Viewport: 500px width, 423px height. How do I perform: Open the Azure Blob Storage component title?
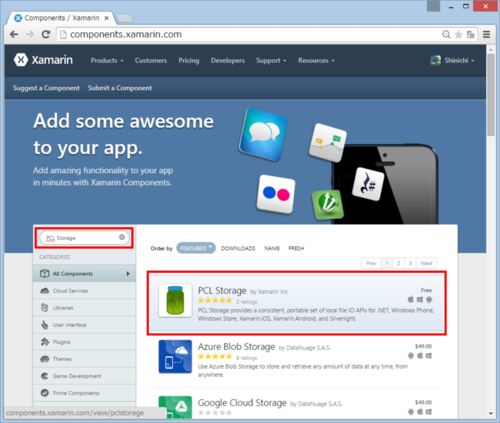coord(236,347)
